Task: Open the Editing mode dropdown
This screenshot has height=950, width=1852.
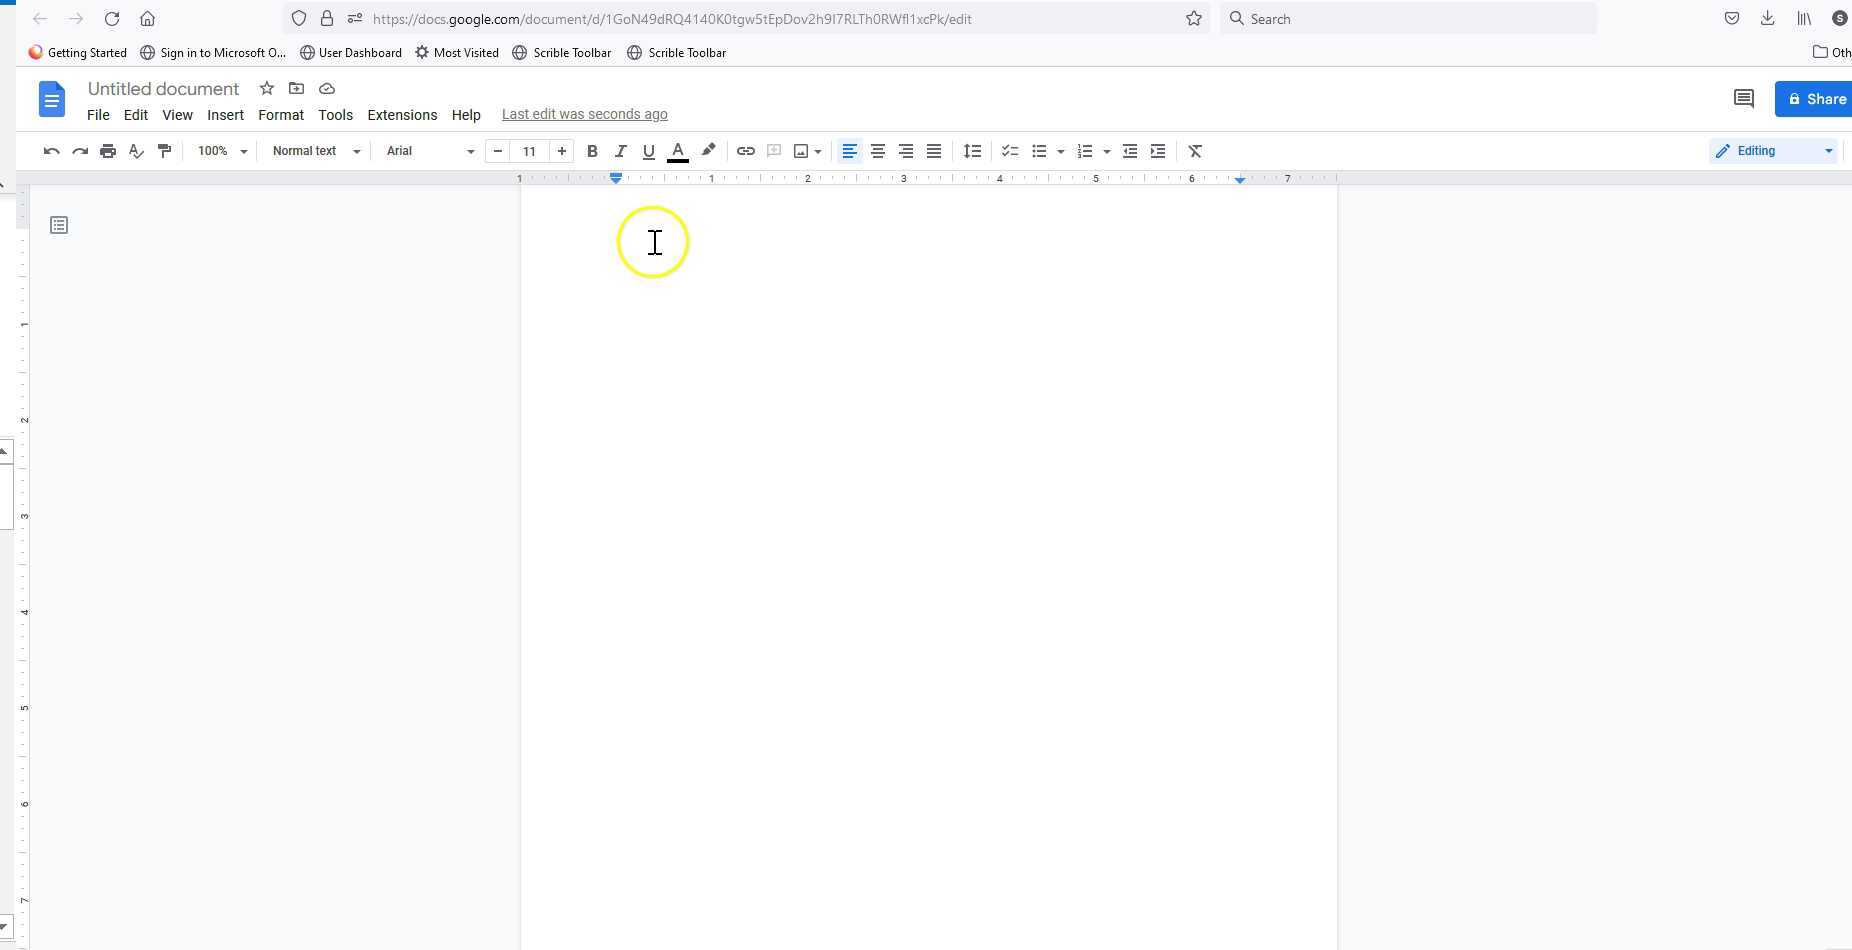Action: 1775,151
